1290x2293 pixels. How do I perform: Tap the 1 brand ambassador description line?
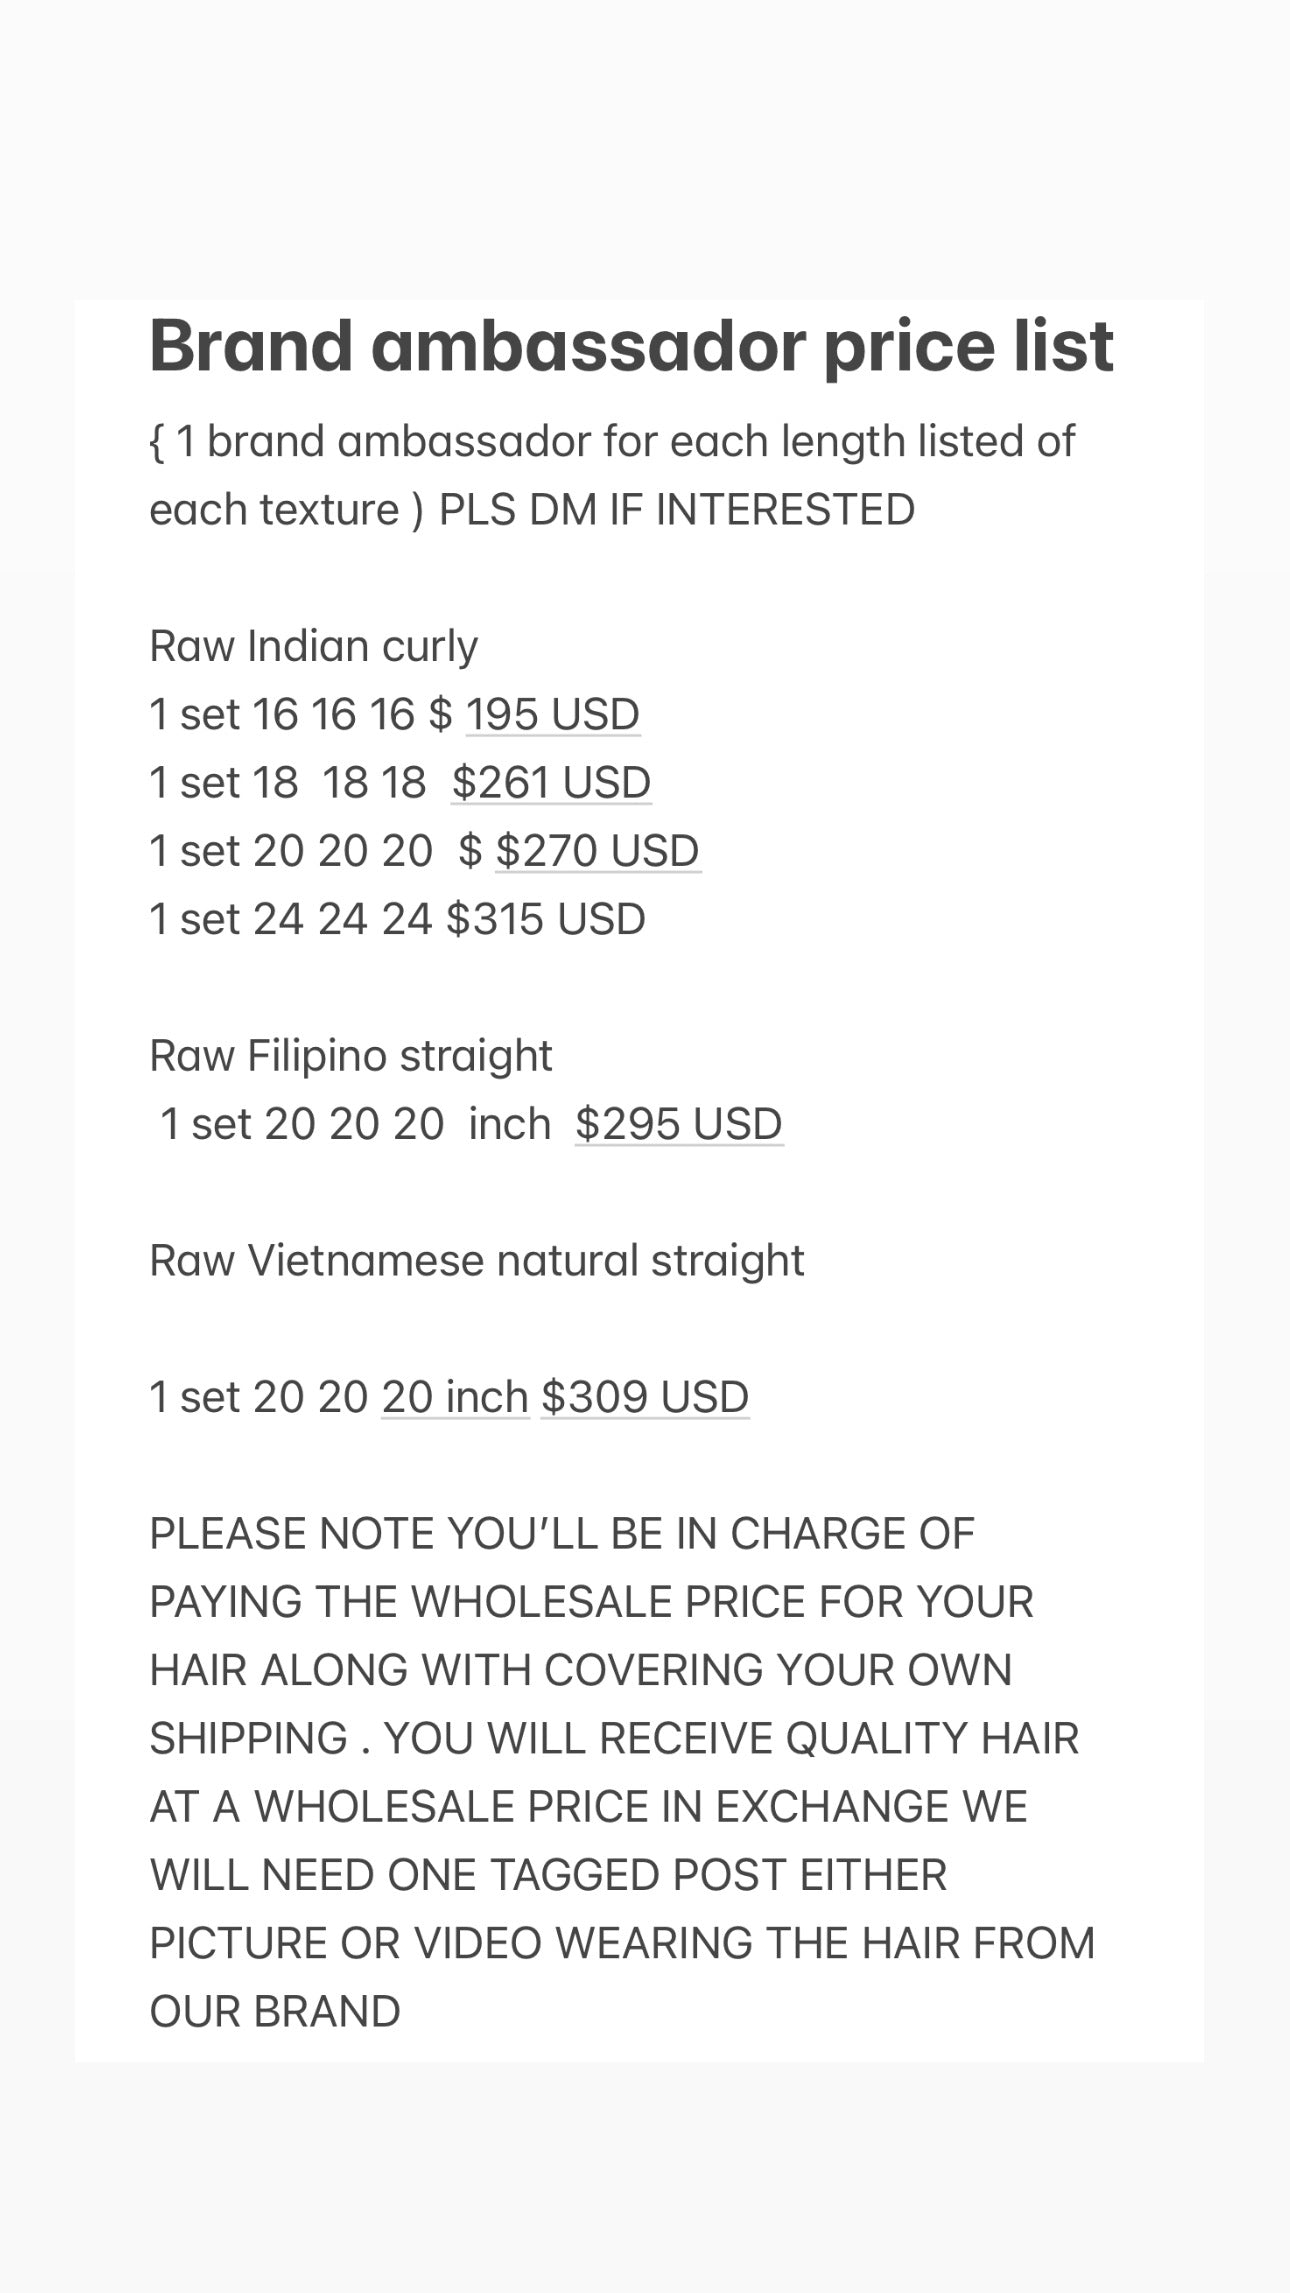[x=612, y=442]
